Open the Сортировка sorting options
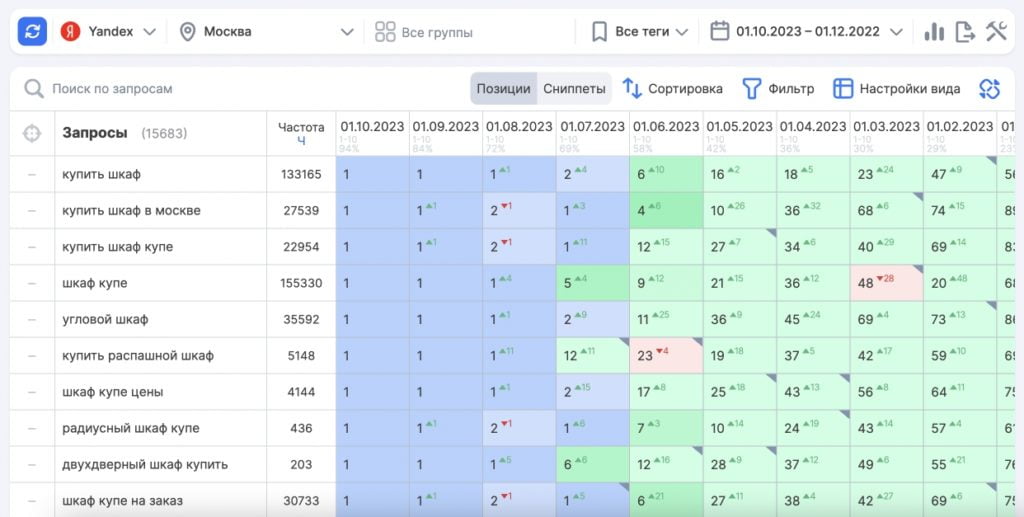The width and height of the screenshot is (1024, 517). [672, 89]
